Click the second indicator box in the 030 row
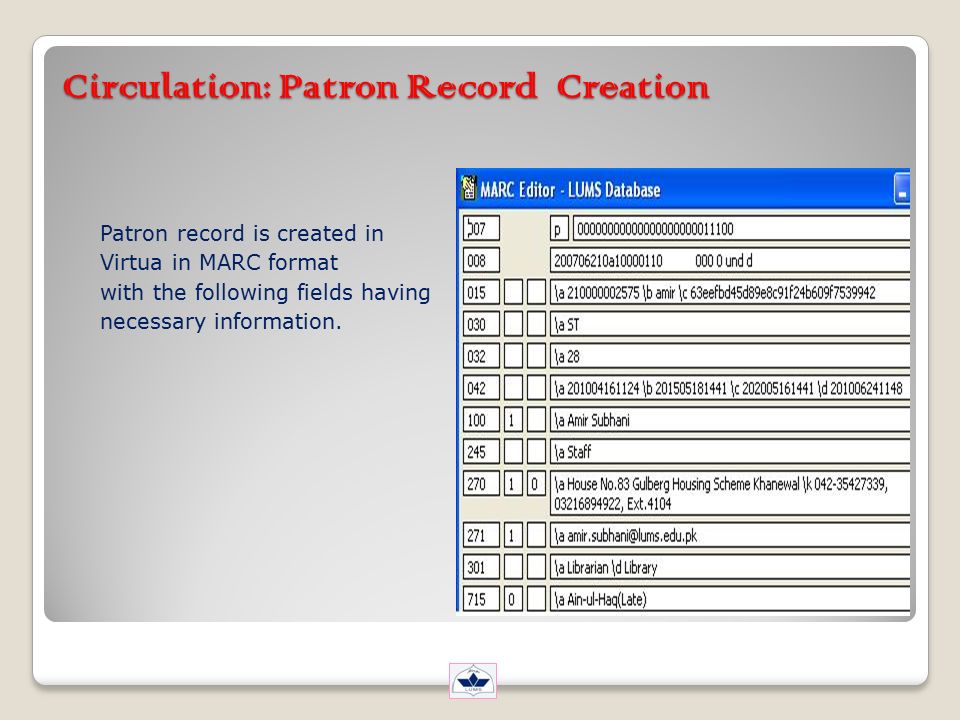The width and height of the screenshot is (960, 720). [536, 324]
